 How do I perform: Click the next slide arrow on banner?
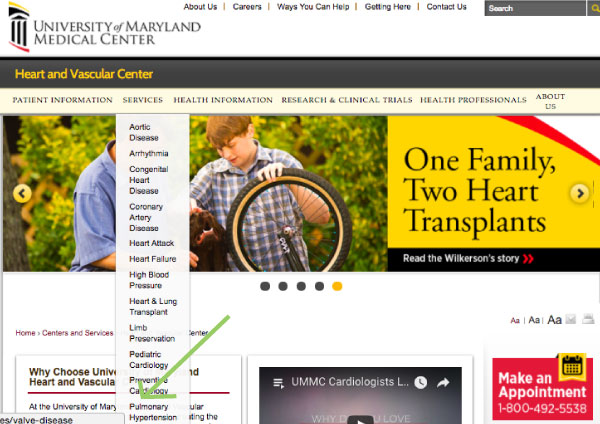pyautogui.click(x=580, y=193)
